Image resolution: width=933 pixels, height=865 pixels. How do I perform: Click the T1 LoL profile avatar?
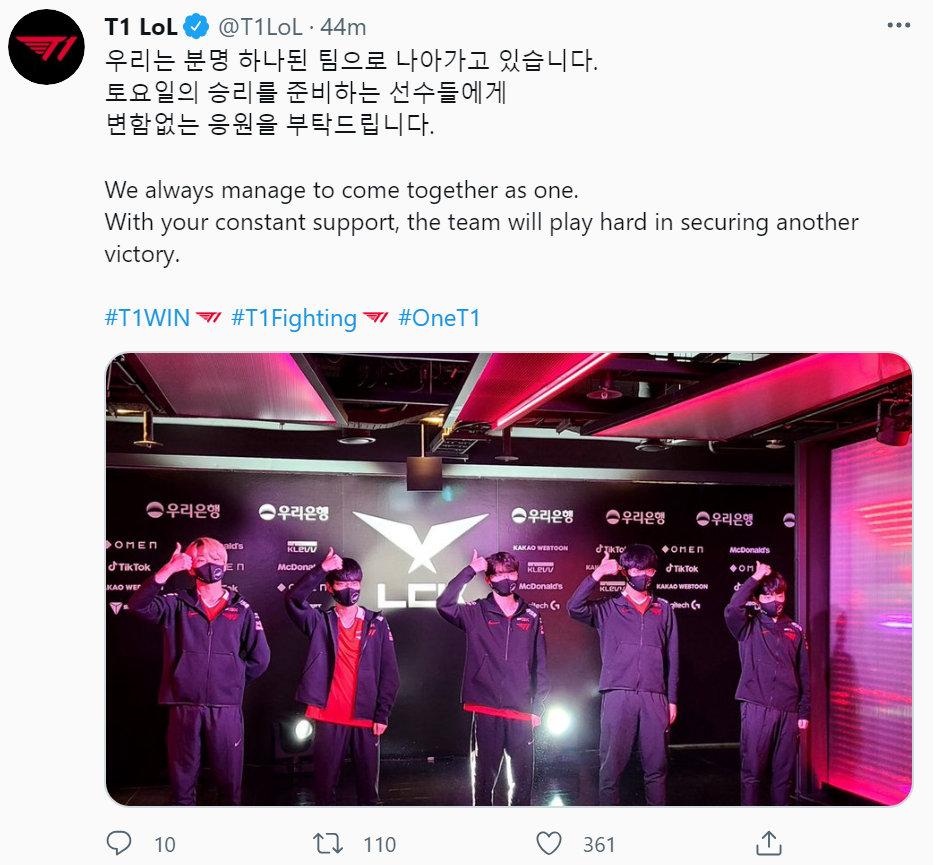point(46,46)
